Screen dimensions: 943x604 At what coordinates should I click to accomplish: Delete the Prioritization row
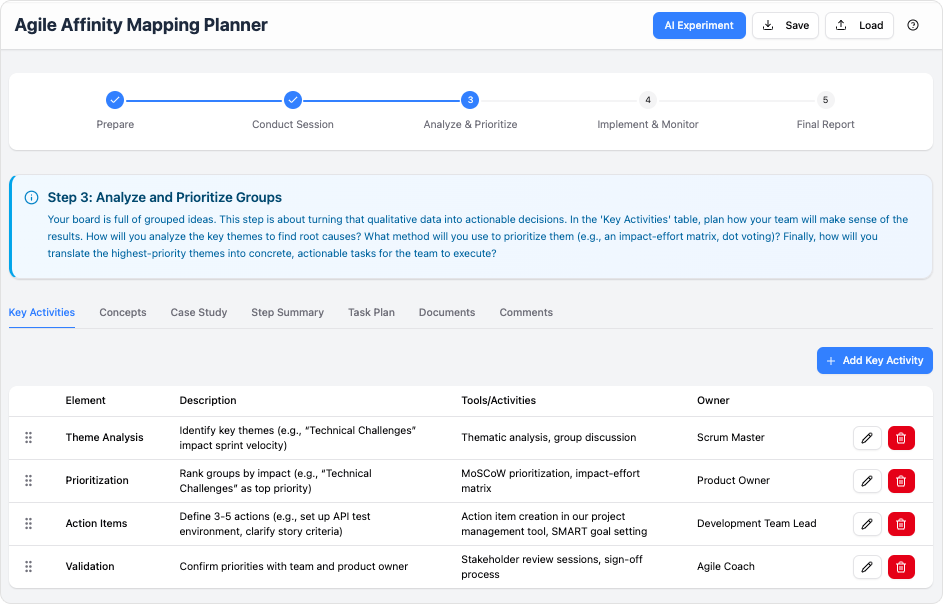pyautogui.click(x=901, y=481)
